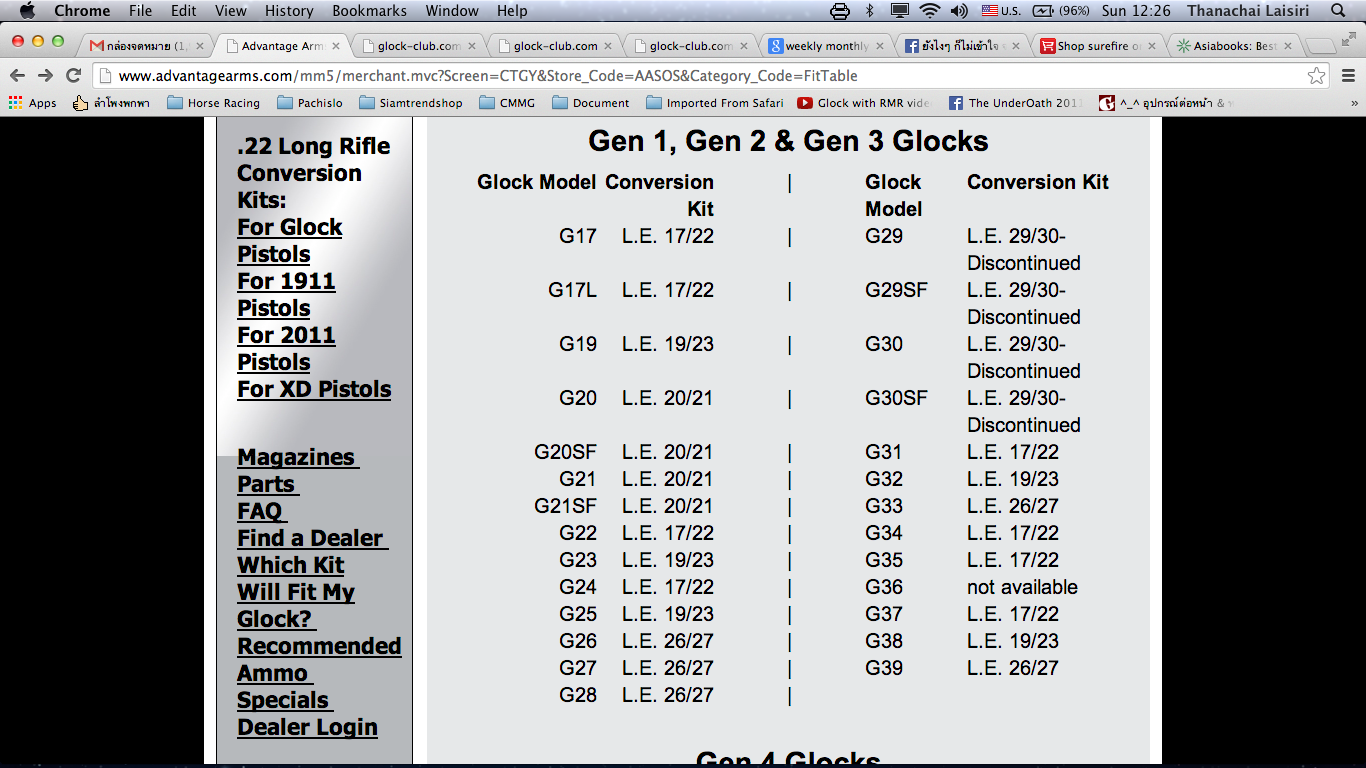Open The UnderOath bookmark
1366x768 pixels.
tap(1016, 103)
